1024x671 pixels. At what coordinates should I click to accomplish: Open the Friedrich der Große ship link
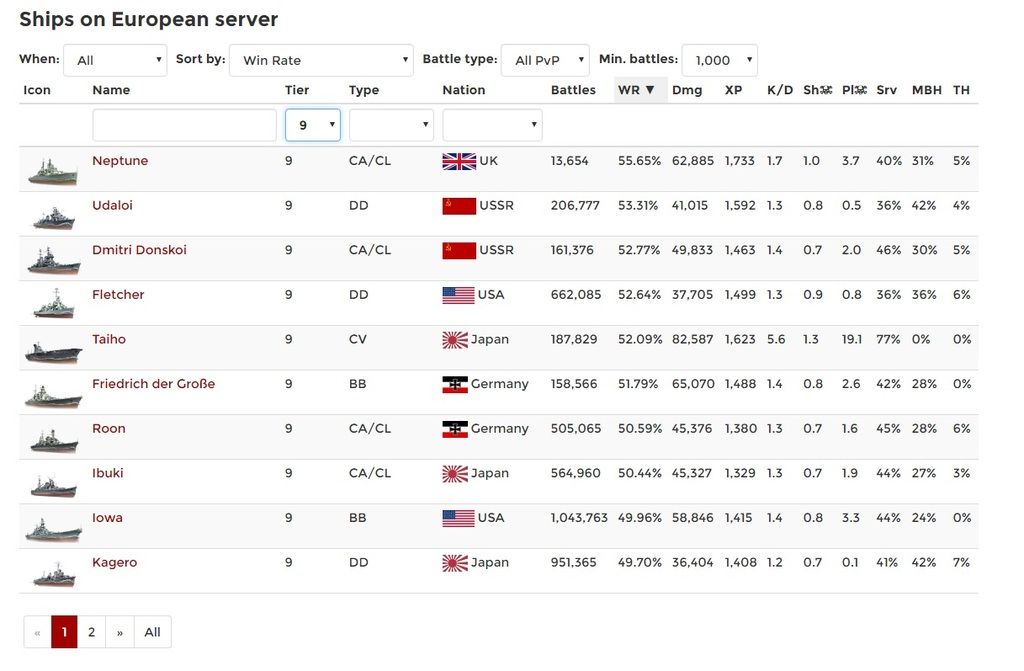point(153,384)
